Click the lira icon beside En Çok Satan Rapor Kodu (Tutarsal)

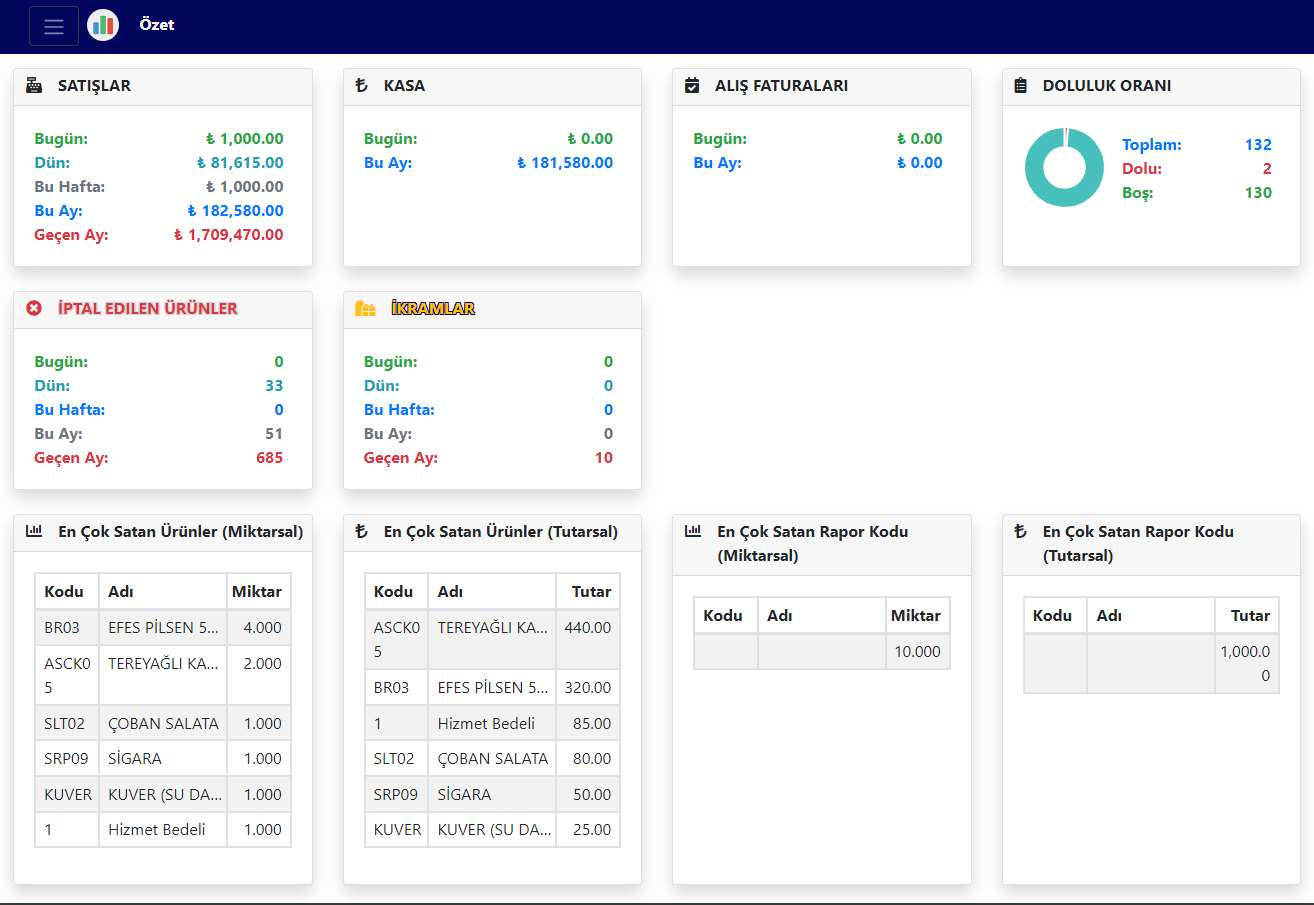pyautogui.click(x=1021, y=532)
